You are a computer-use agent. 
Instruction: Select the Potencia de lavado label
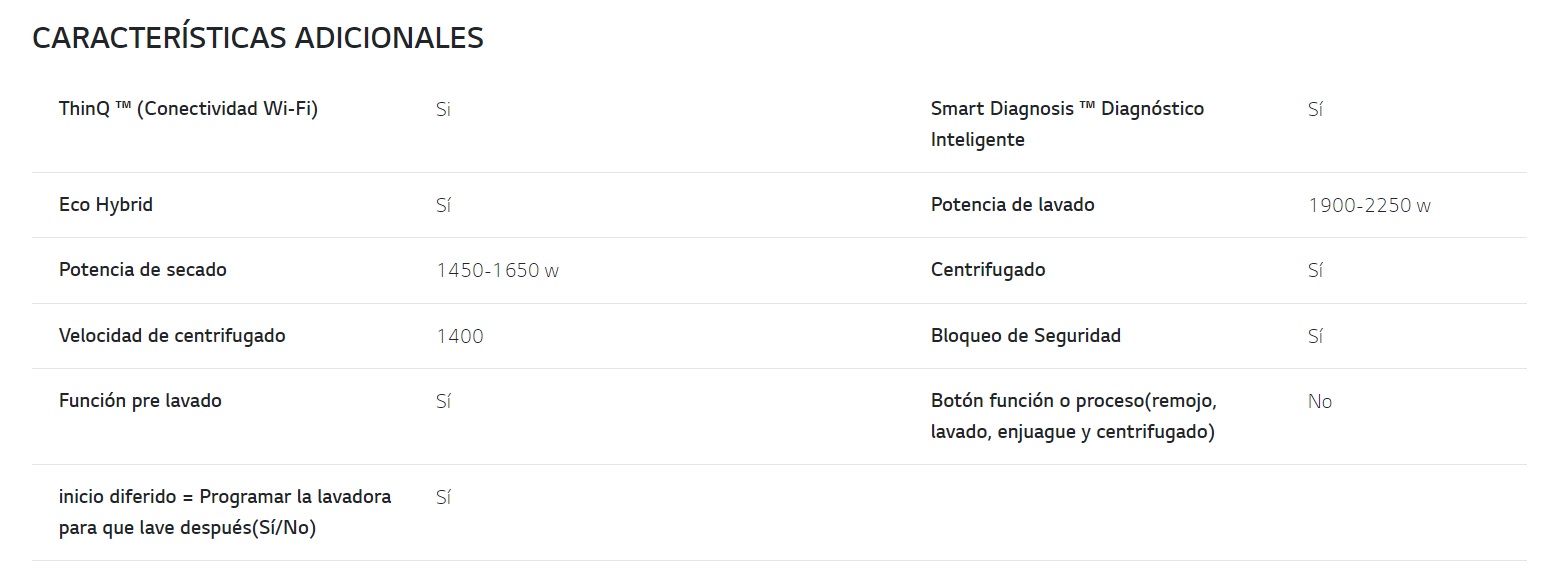[1013, 205]
